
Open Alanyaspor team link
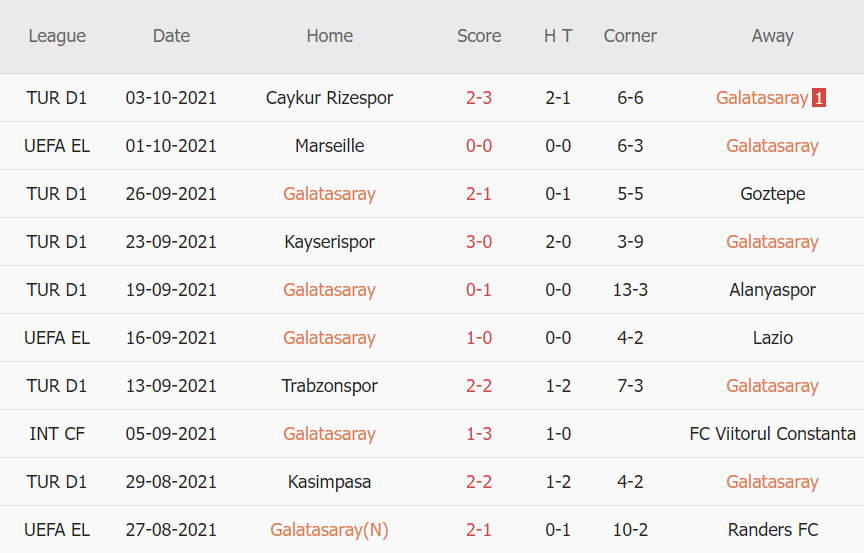point(772,290)
